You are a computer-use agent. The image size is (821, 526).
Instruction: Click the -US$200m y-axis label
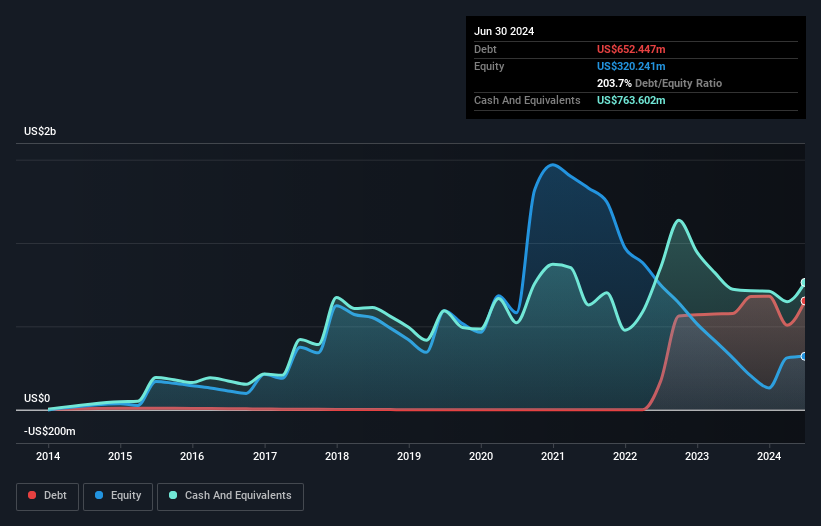point(50,431)
